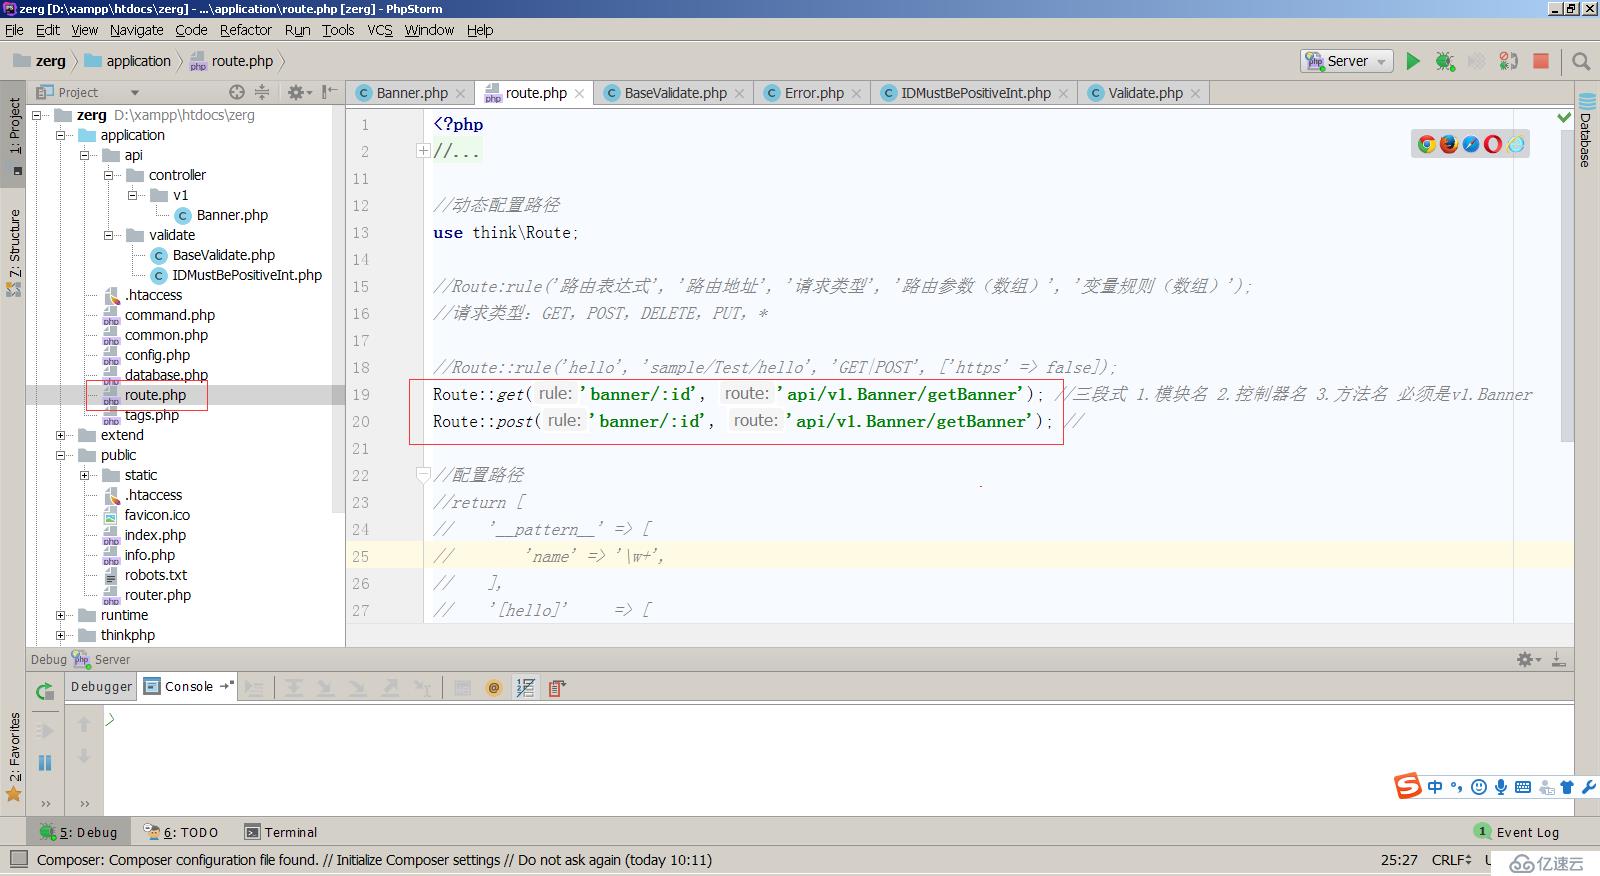
Task: Open the Database tool window
Action: pyautogui.click(x=1587, y=130)
